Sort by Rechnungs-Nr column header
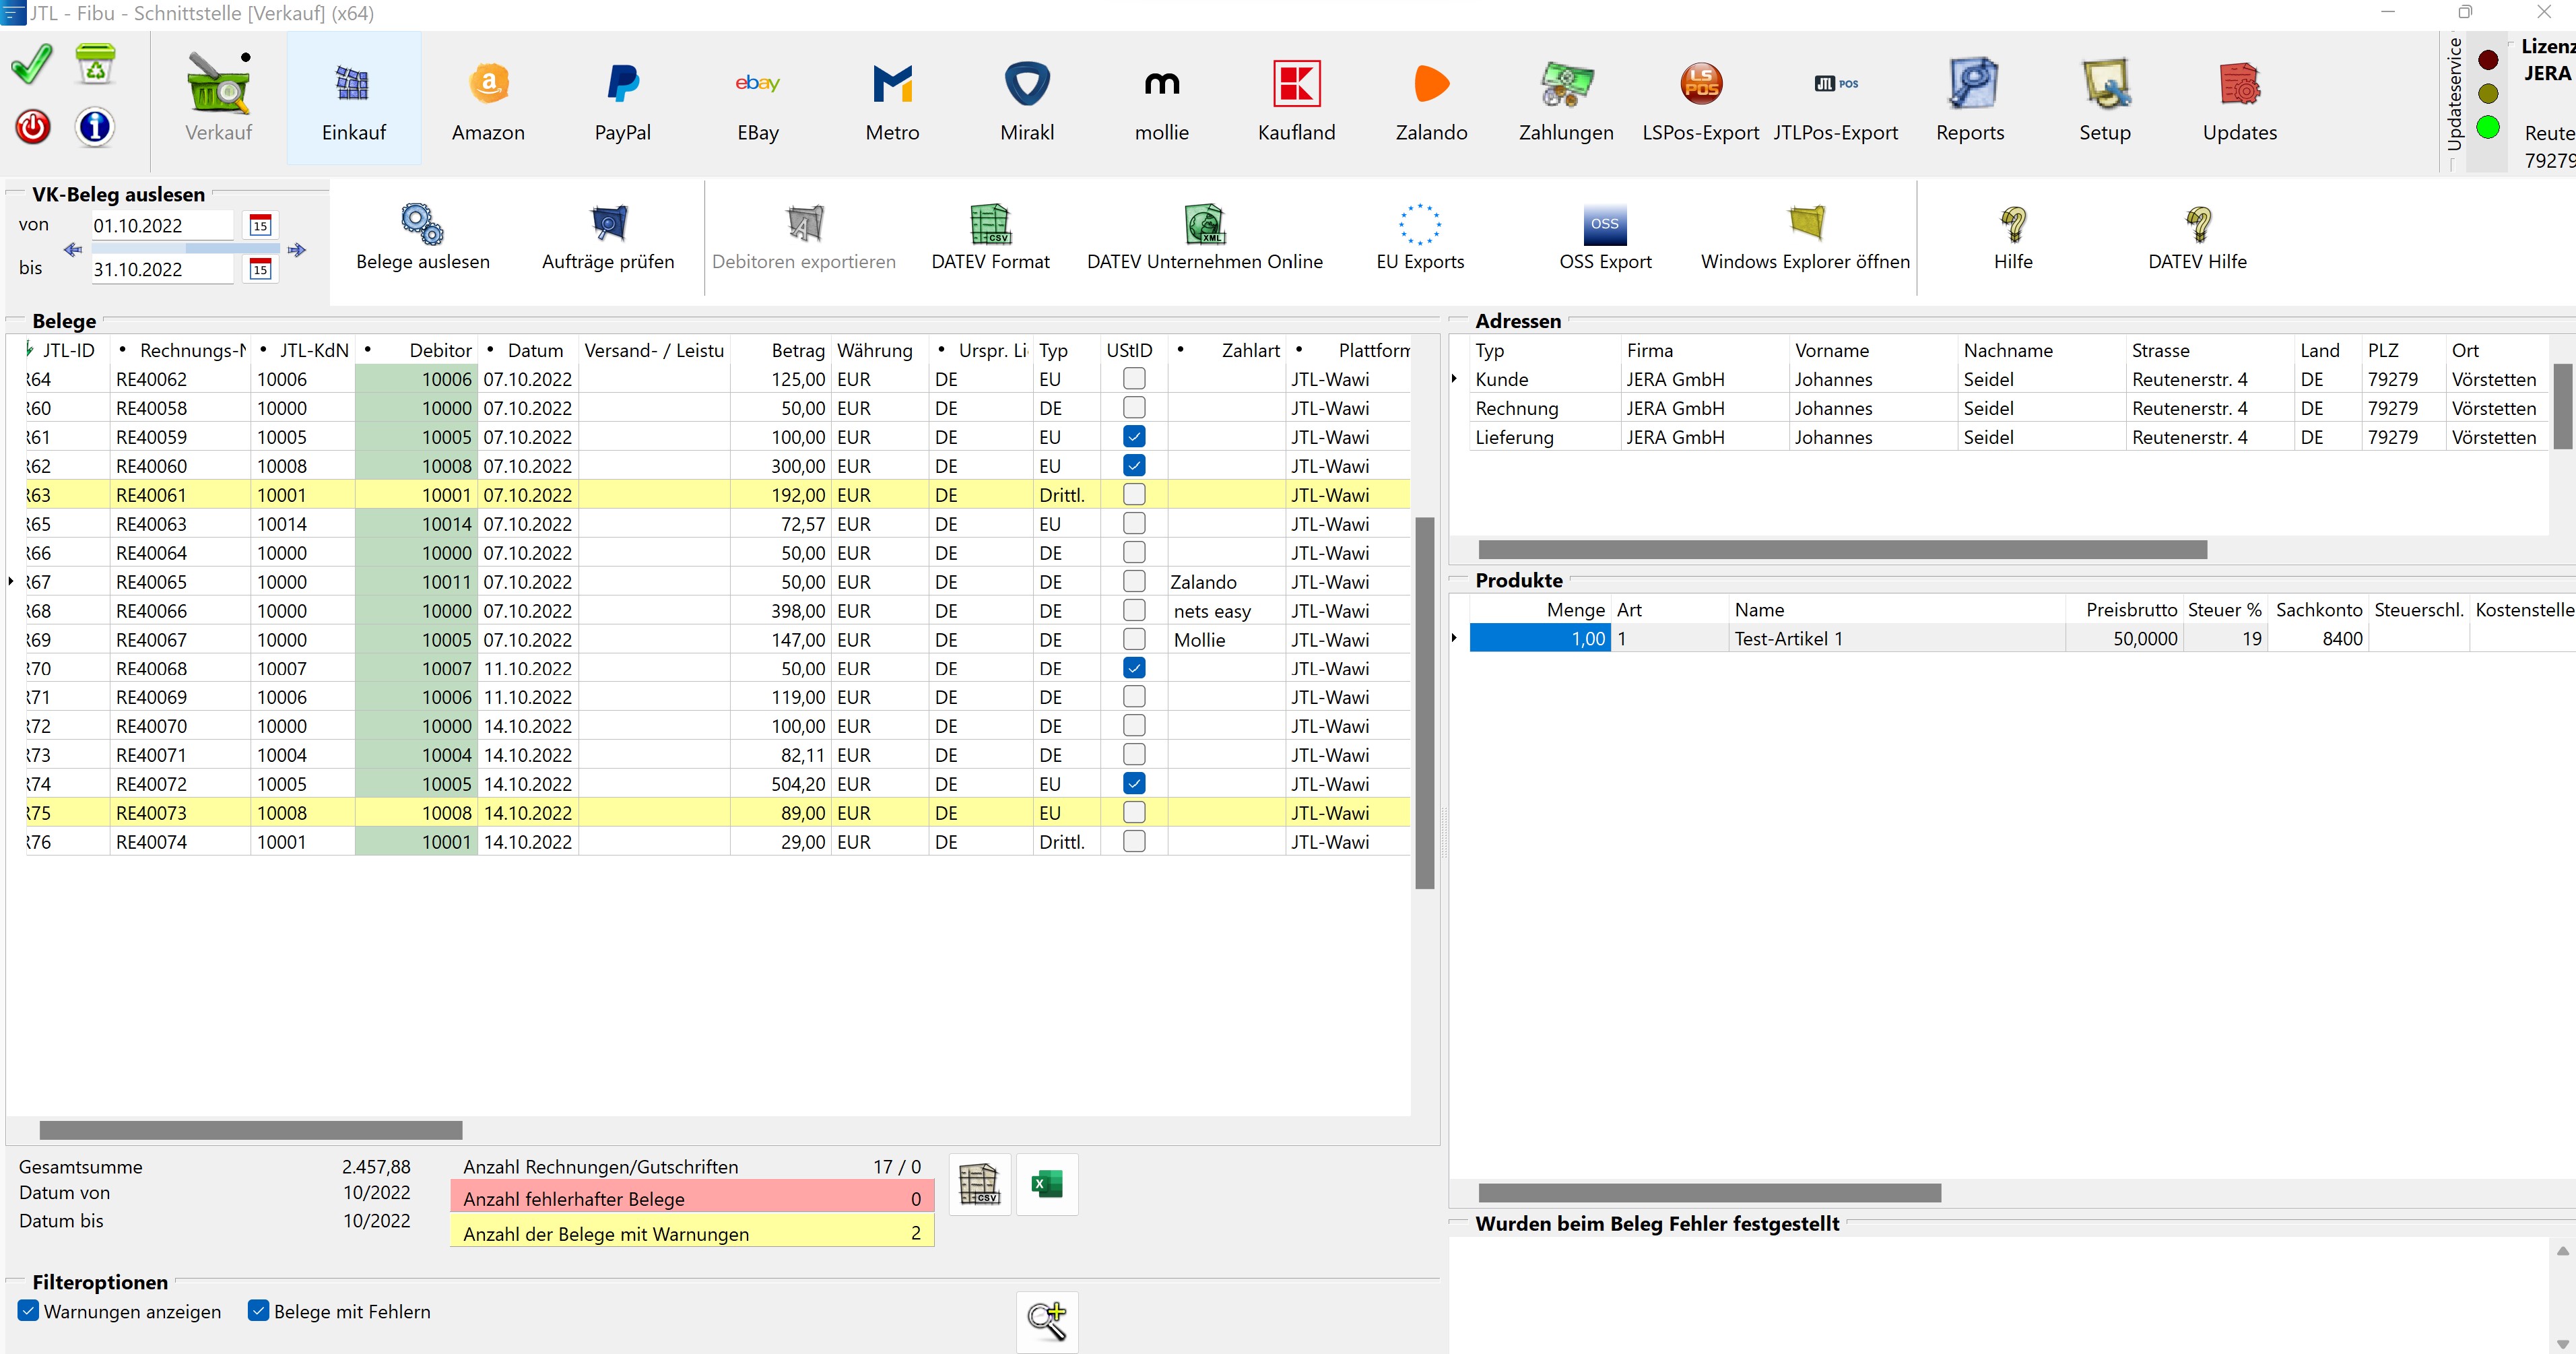 click(x=180, y=351)
